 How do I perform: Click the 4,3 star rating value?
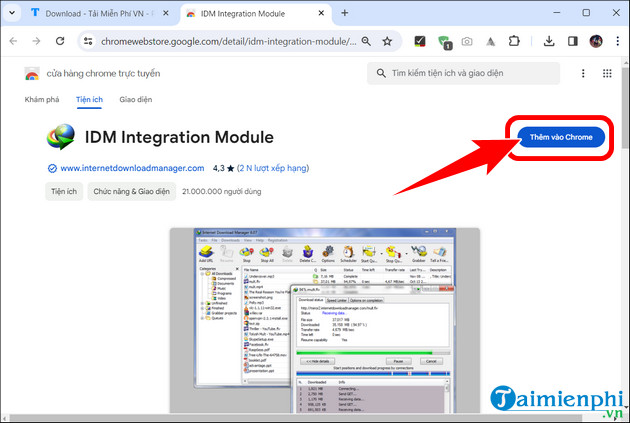coord(223,168)
